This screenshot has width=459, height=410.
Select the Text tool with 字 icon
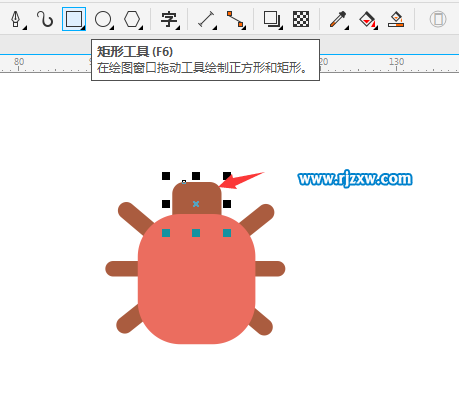[169, 19]
